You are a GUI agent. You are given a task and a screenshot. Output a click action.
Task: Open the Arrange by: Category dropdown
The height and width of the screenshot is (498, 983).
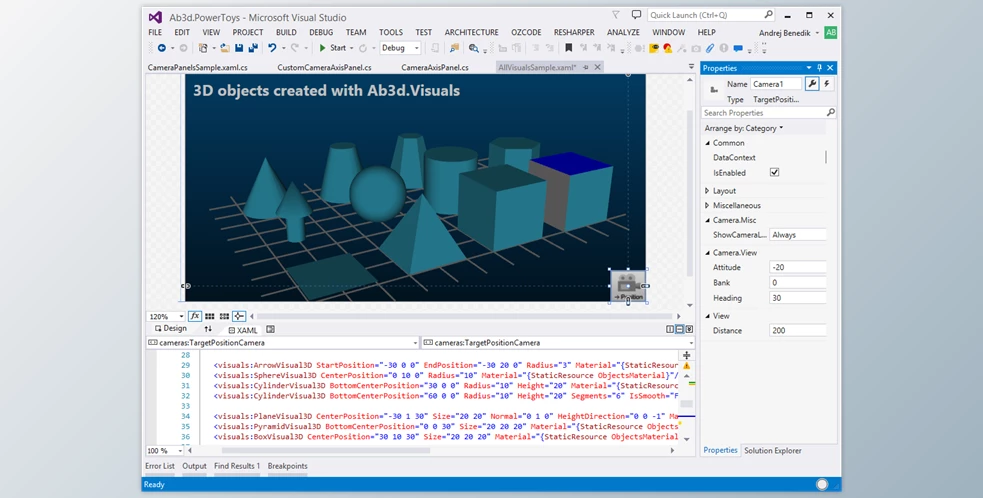coord(744,128)
